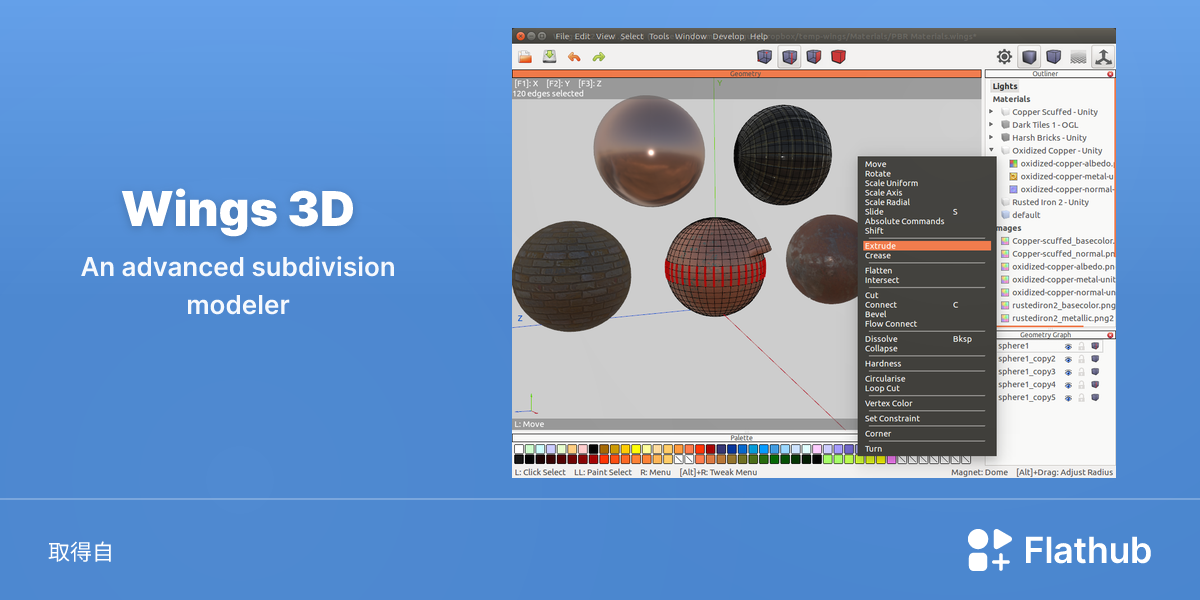1200x600 pixels.
Task: Choose Extrude in the context menu
Action: (x=927, y=246)
